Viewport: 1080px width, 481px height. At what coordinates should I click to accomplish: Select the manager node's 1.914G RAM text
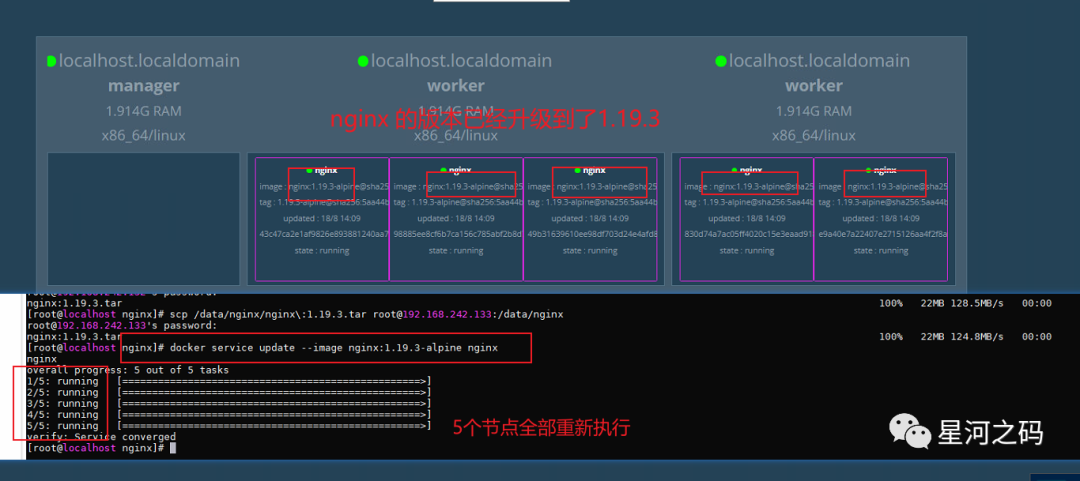point(143,111)
